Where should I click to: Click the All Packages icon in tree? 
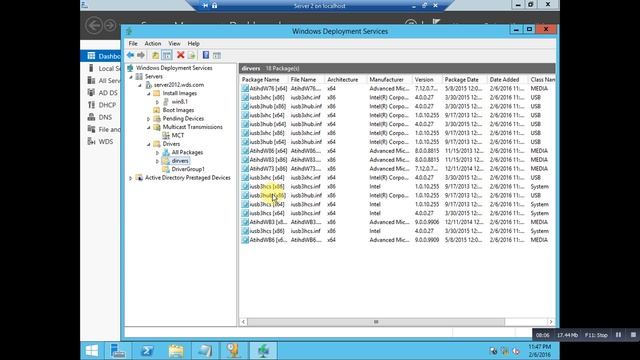click(x=166, y=152)
